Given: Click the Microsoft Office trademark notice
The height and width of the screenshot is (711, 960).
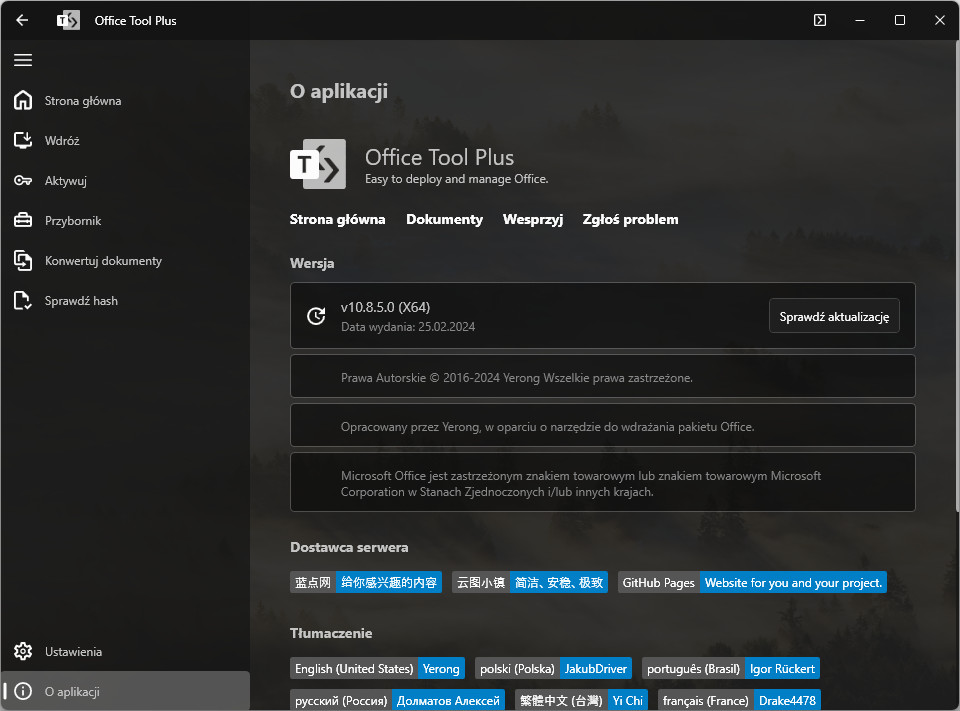Looking at the screenshot, I should (x=580, y=484).
